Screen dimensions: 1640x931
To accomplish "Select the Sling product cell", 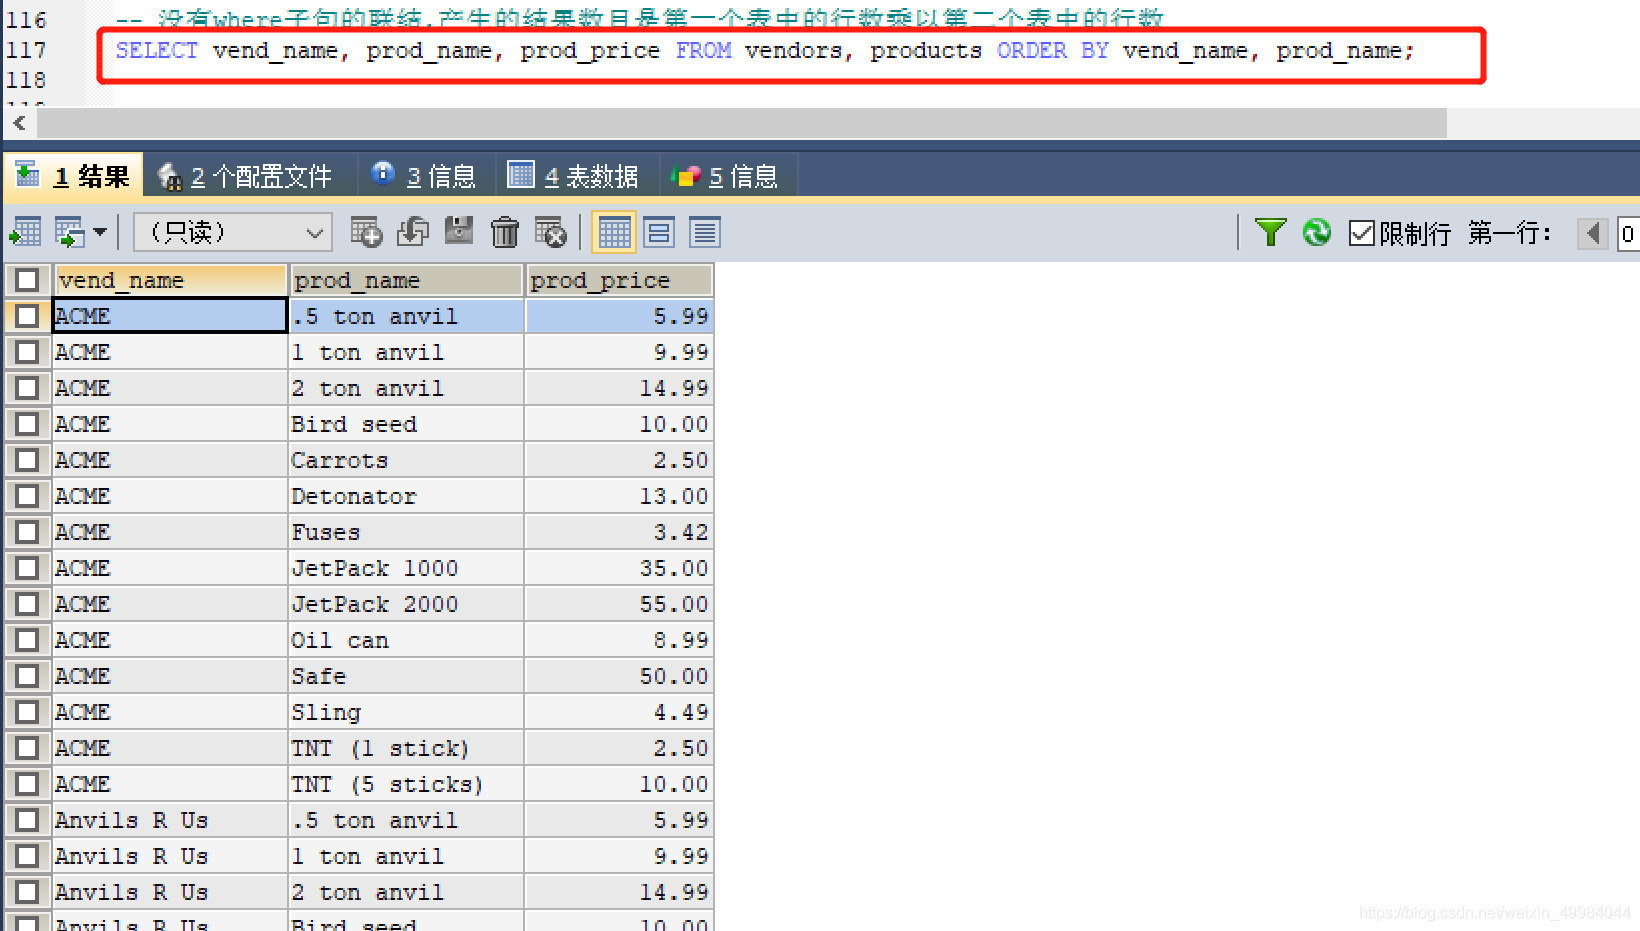I will click(406, 712).
